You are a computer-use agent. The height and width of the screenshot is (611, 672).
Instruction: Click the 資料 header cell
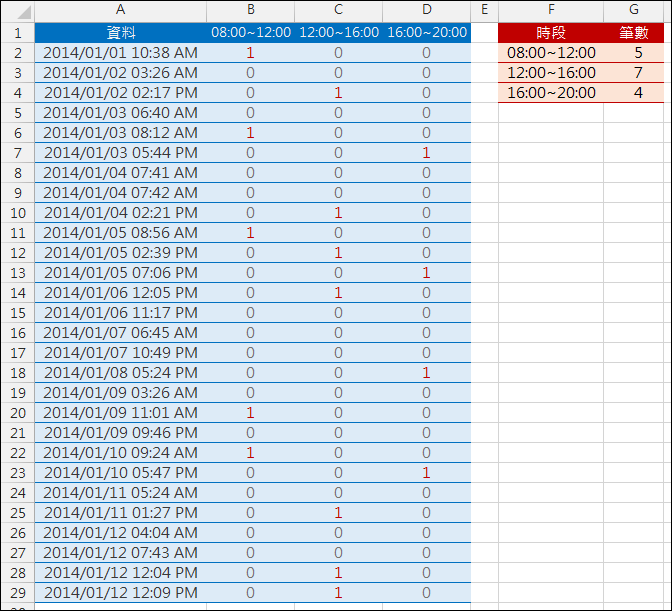point(120,33)
